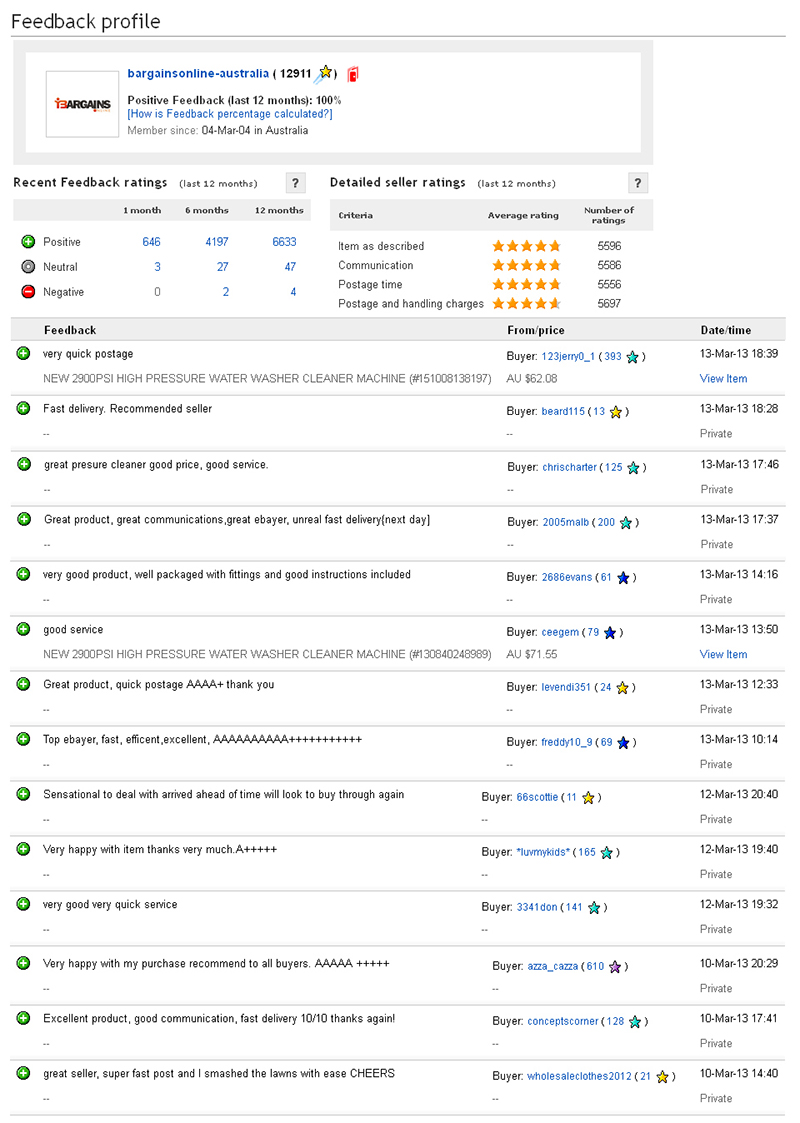This screenshot has width=800, height=1123.
Task: Click the red Negative rating icon
Action: click(x=28, y=292)
